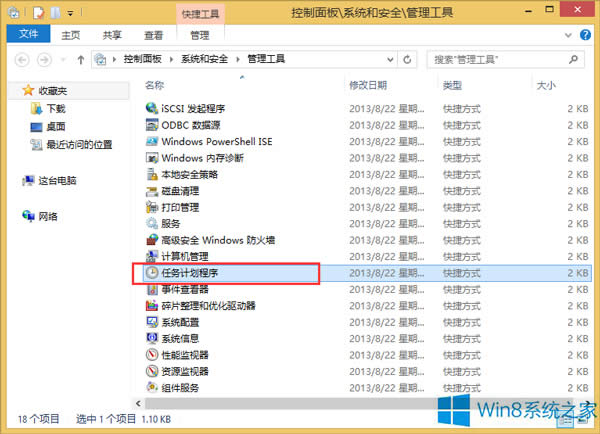Select the 资源监视器 icon
Image resolution: width=600 pixels, height=434 pixels.
coord(152,371)
